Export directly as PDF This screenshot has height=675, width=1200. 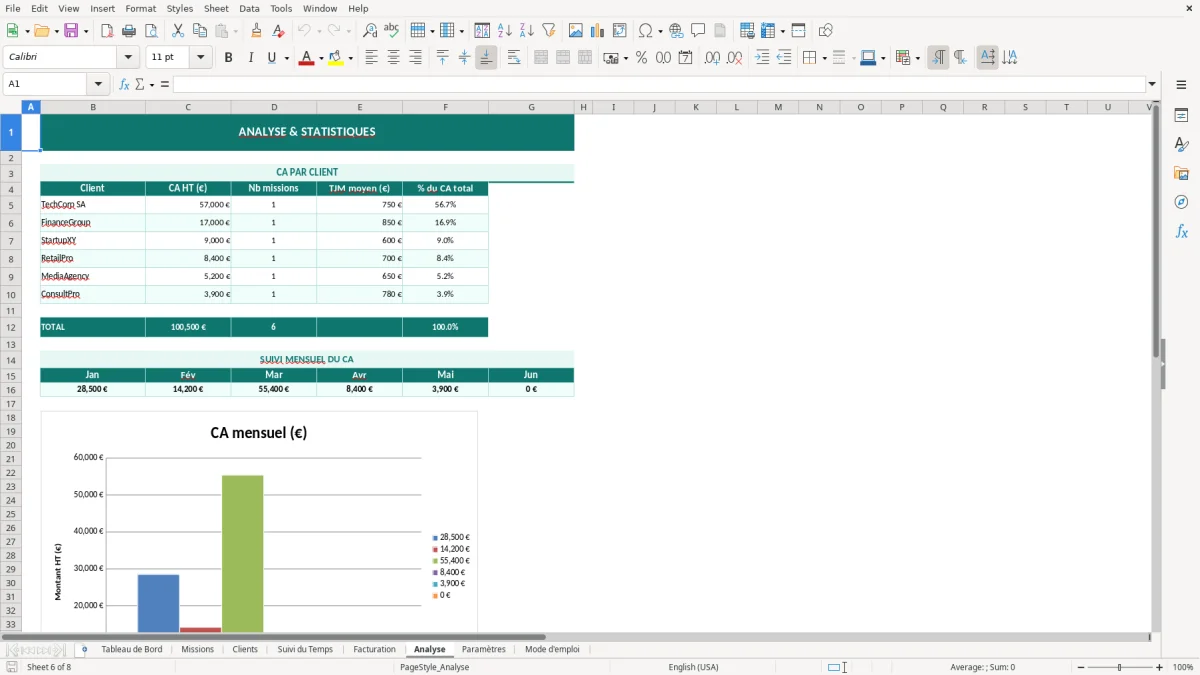coord(107,31)
